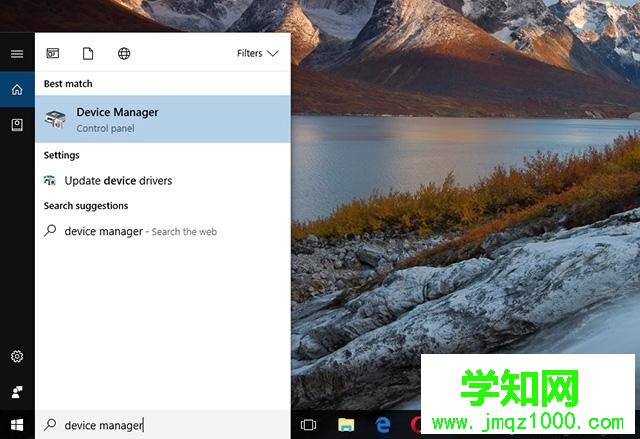Open Device Manager best match result
Image resolution: width=640 pixels, height=439 pixels.
point(163,119)
